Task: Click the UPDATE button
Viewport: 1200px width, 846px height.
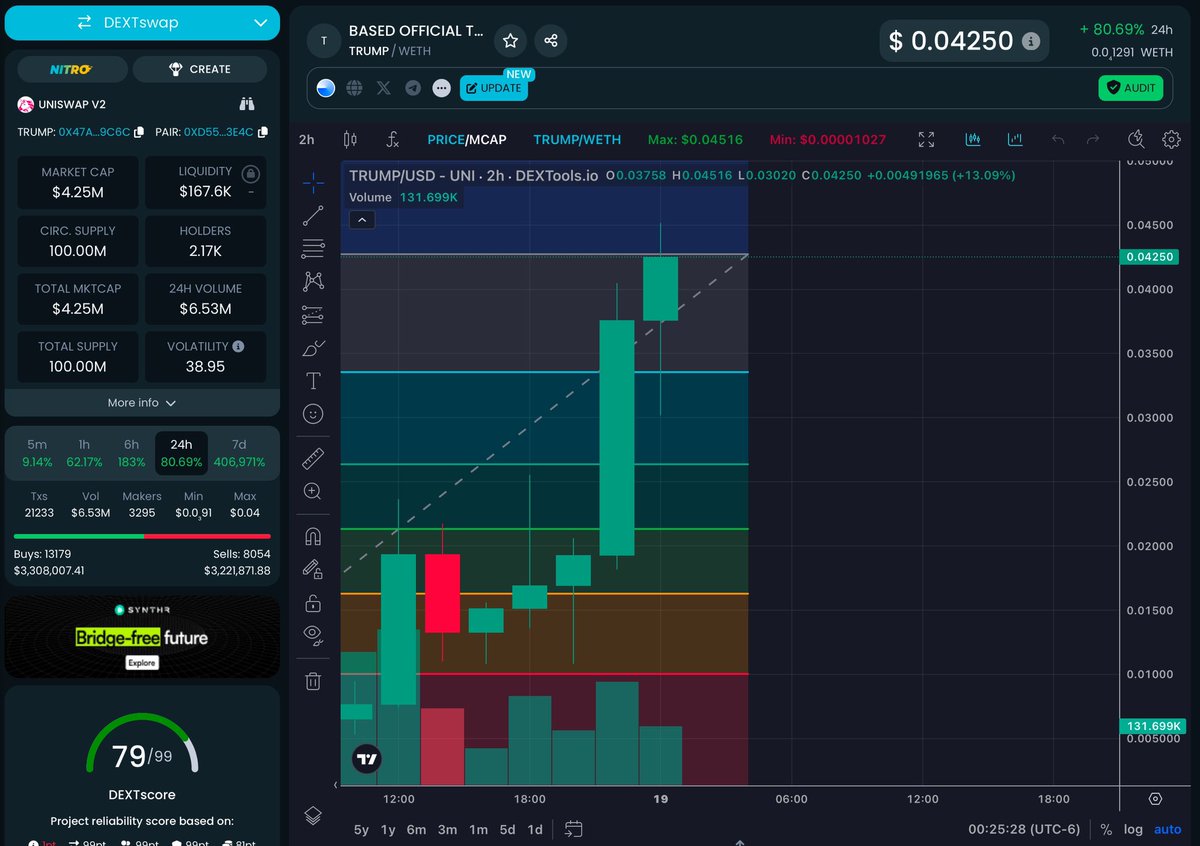Action: coord(493,88)
